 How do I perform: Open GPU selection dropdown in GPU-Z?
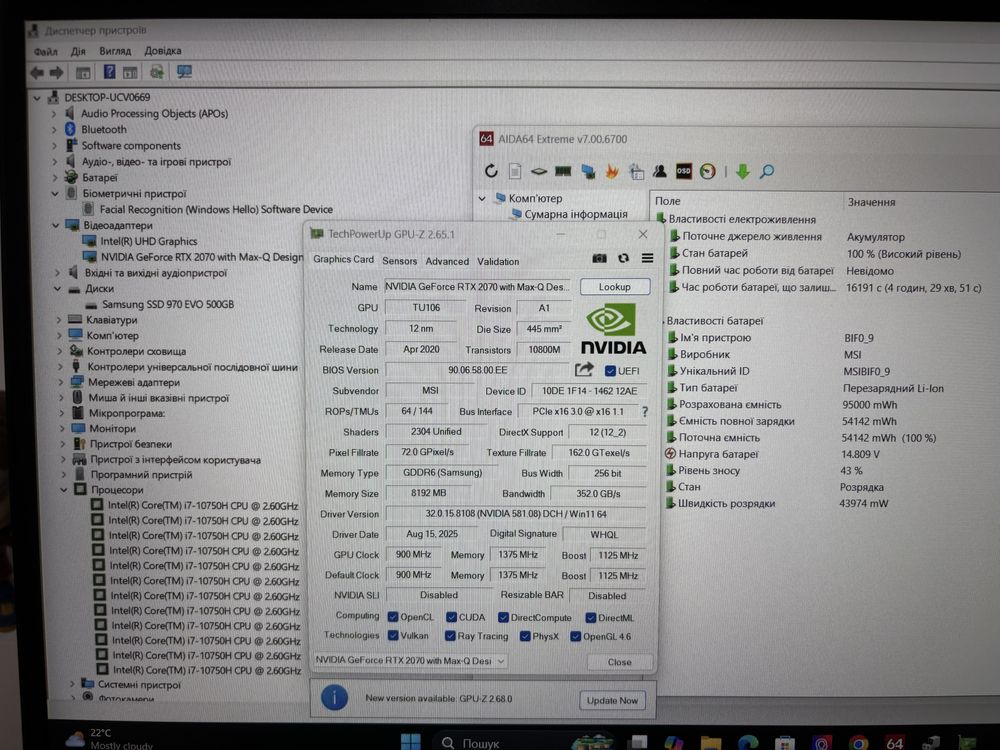pos(410,660)
